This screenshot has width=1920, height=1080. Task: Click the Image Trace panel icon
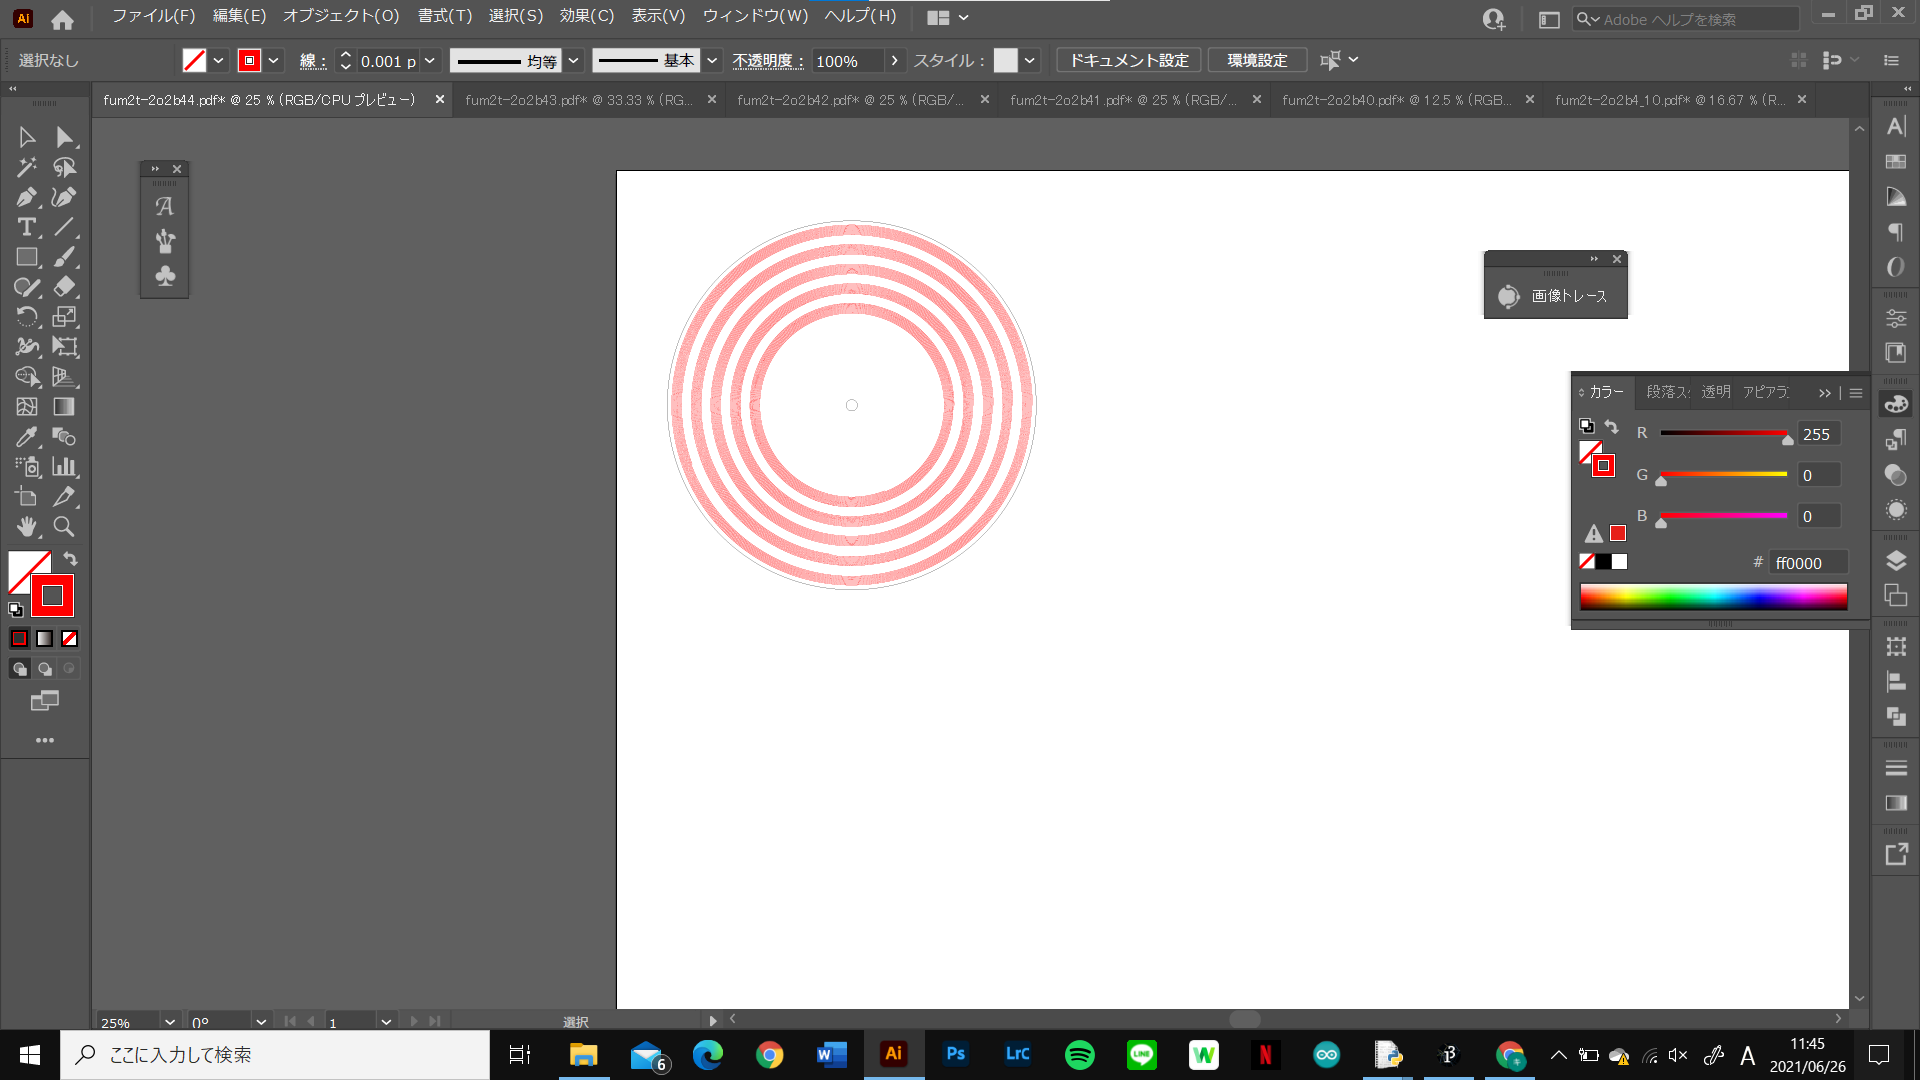click(x=1508, y=296)
